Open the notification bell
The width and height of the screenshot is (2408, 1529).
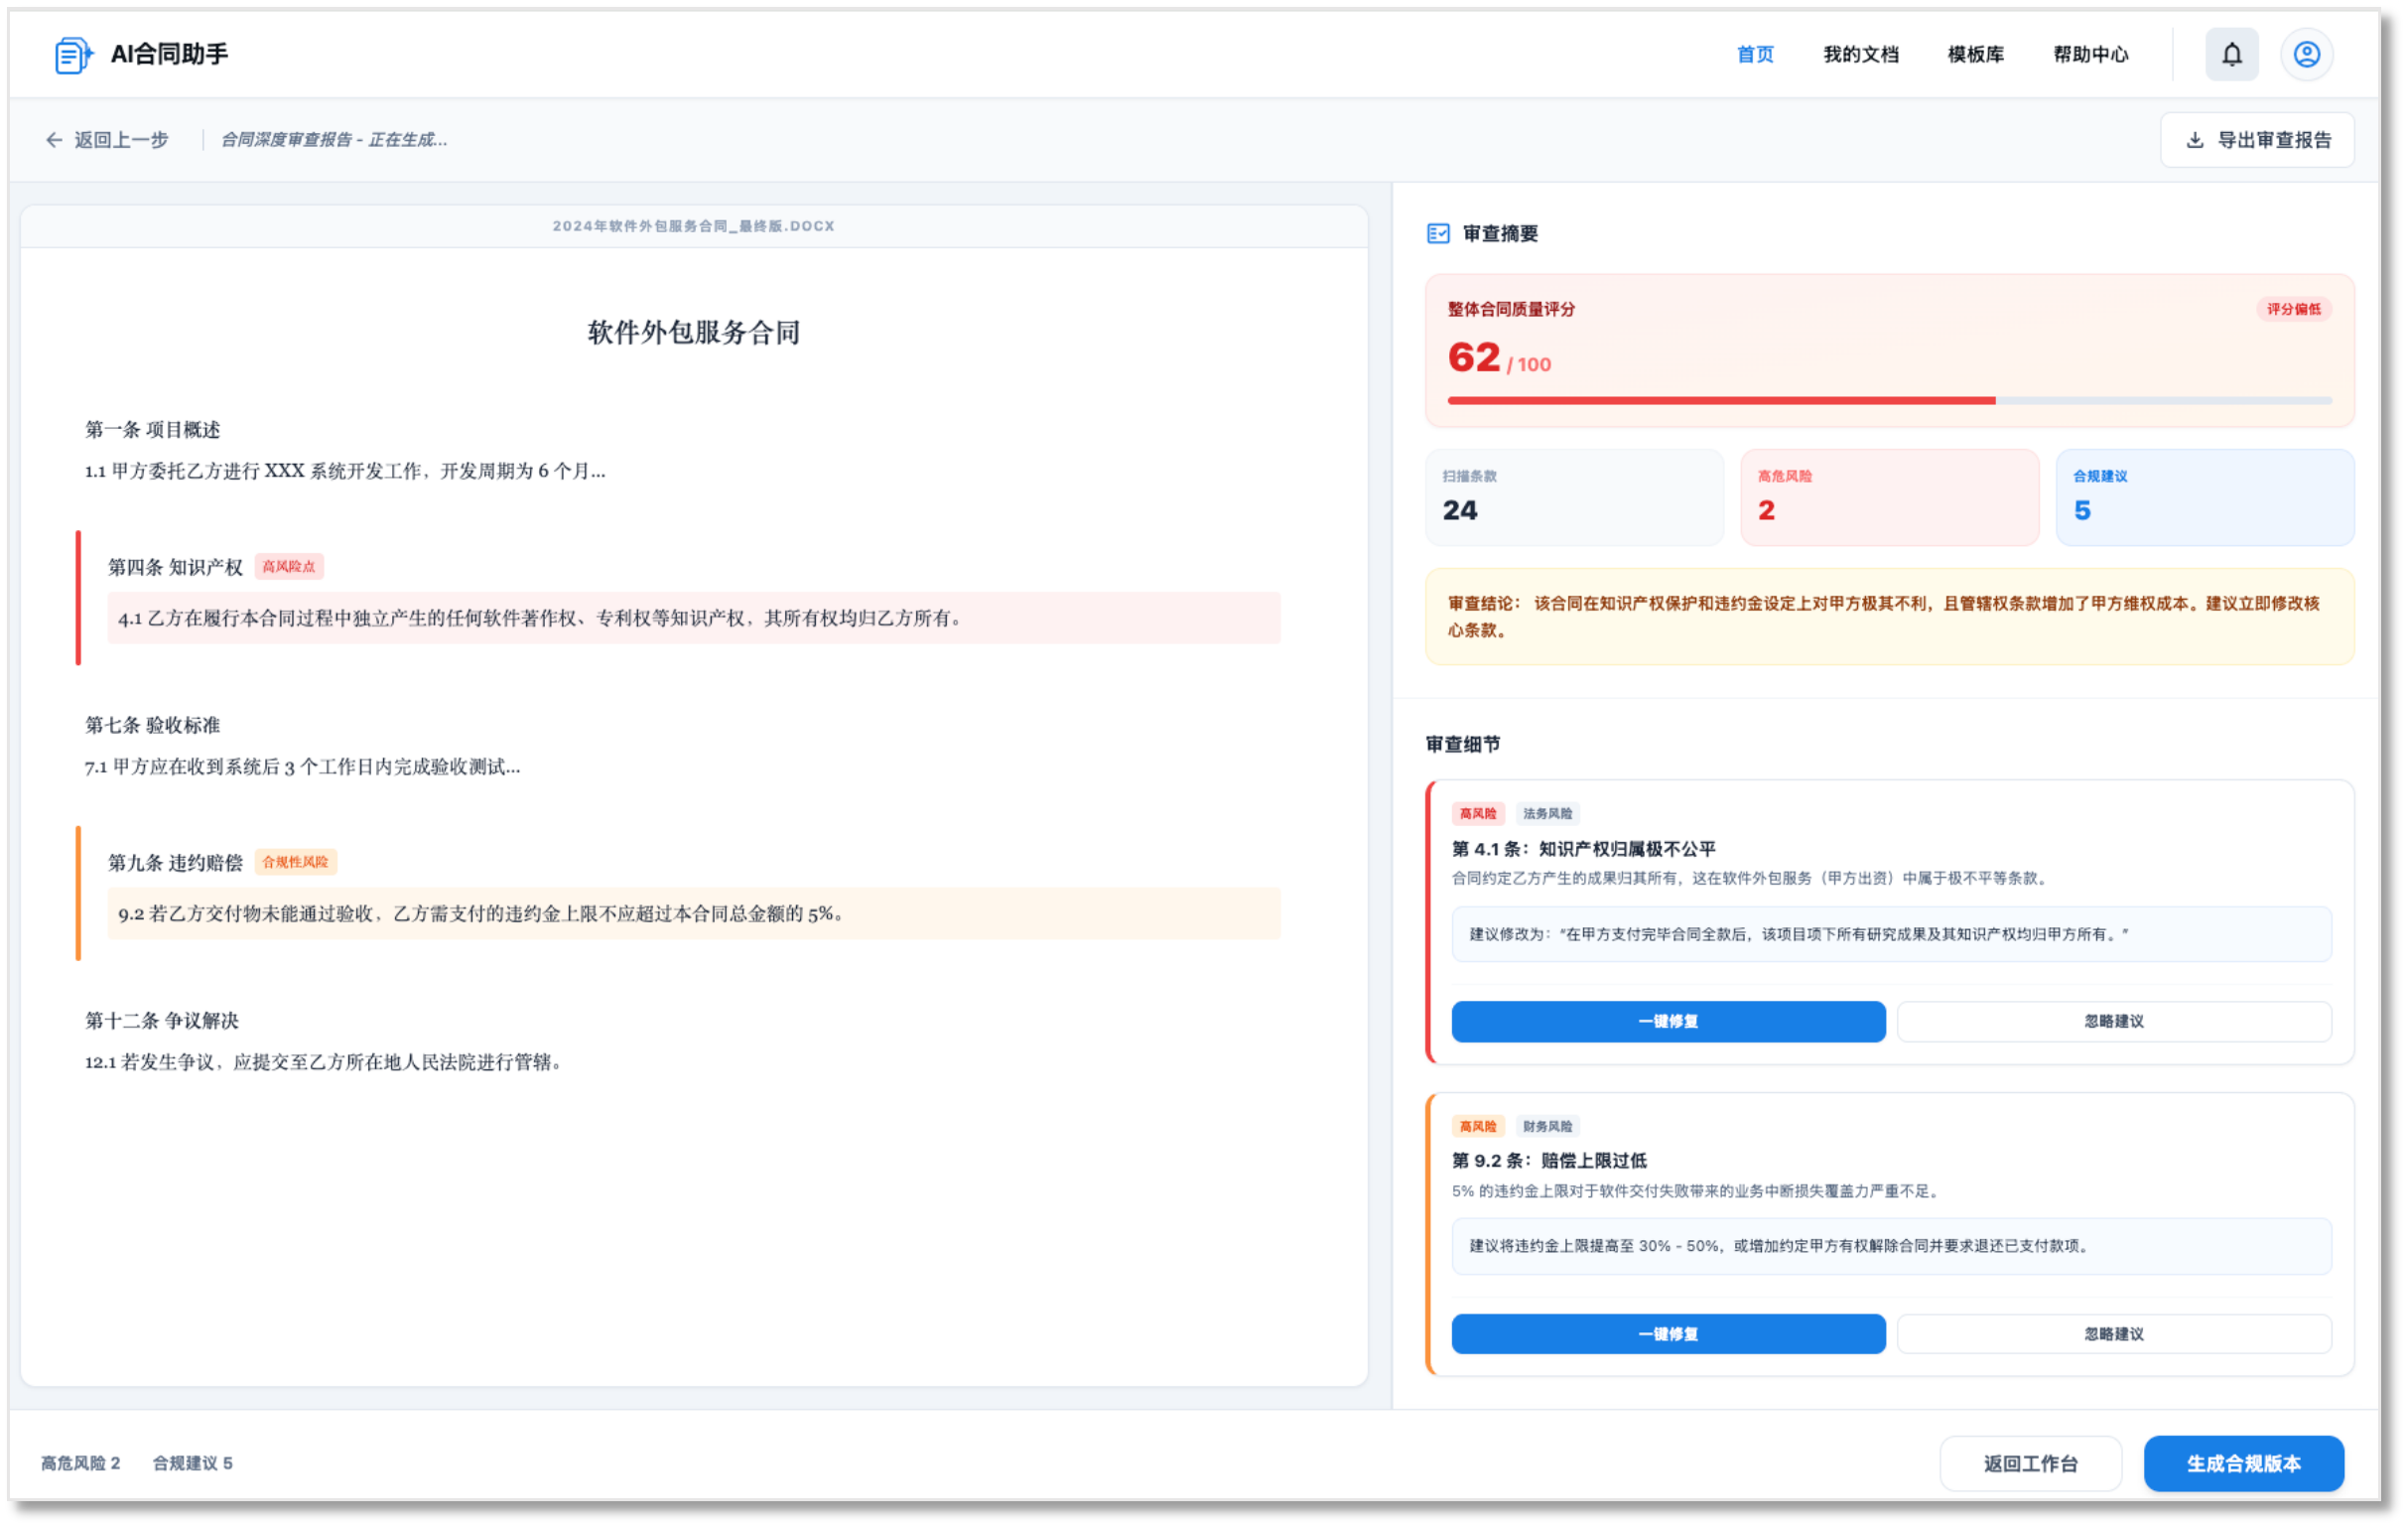click(2231, 55)
